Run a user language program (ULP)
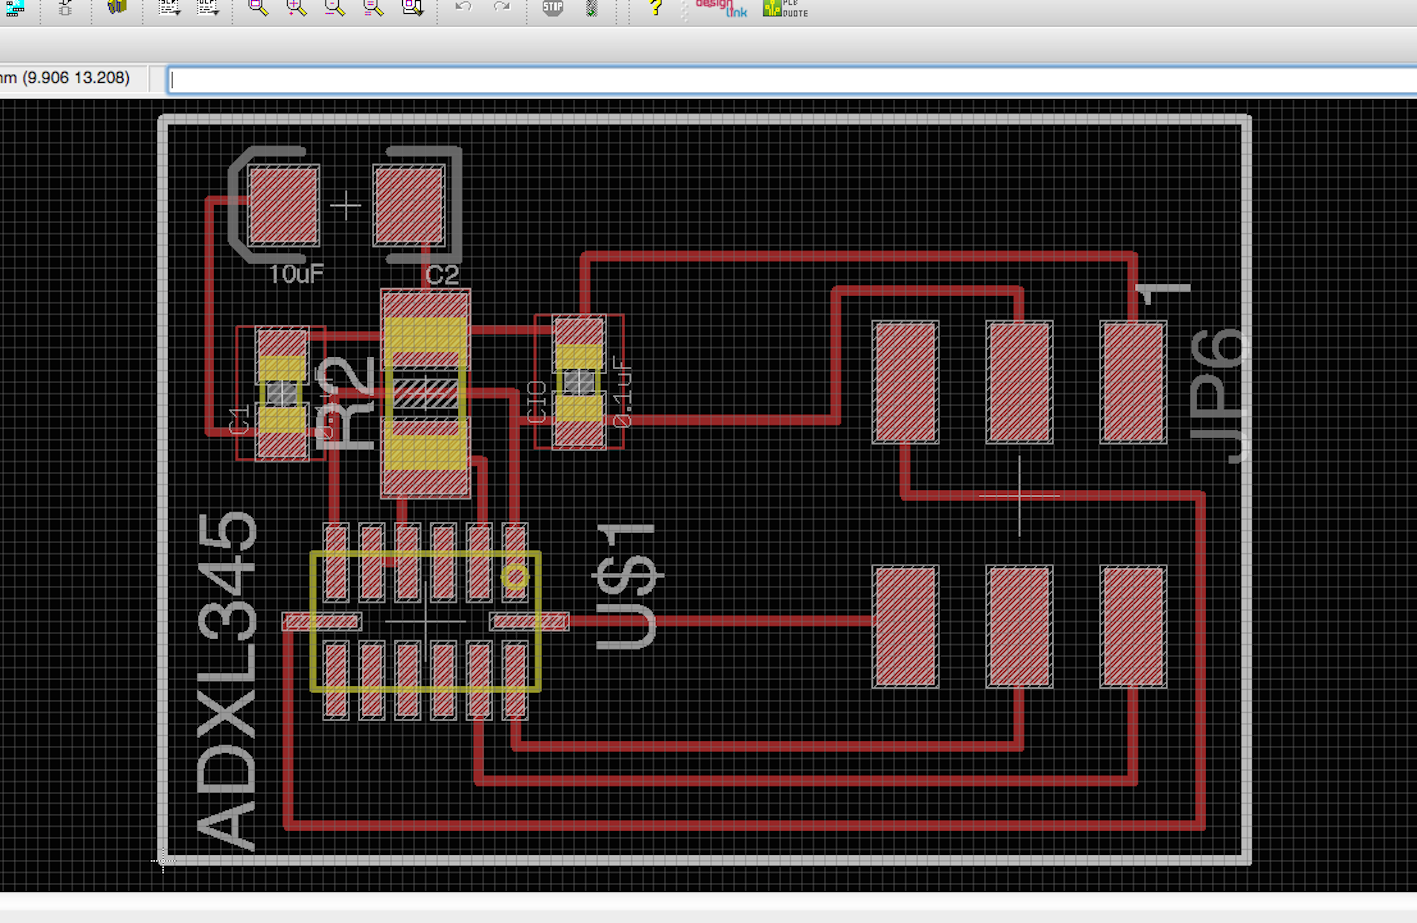The image size is (1417, 923). point(207,8)
